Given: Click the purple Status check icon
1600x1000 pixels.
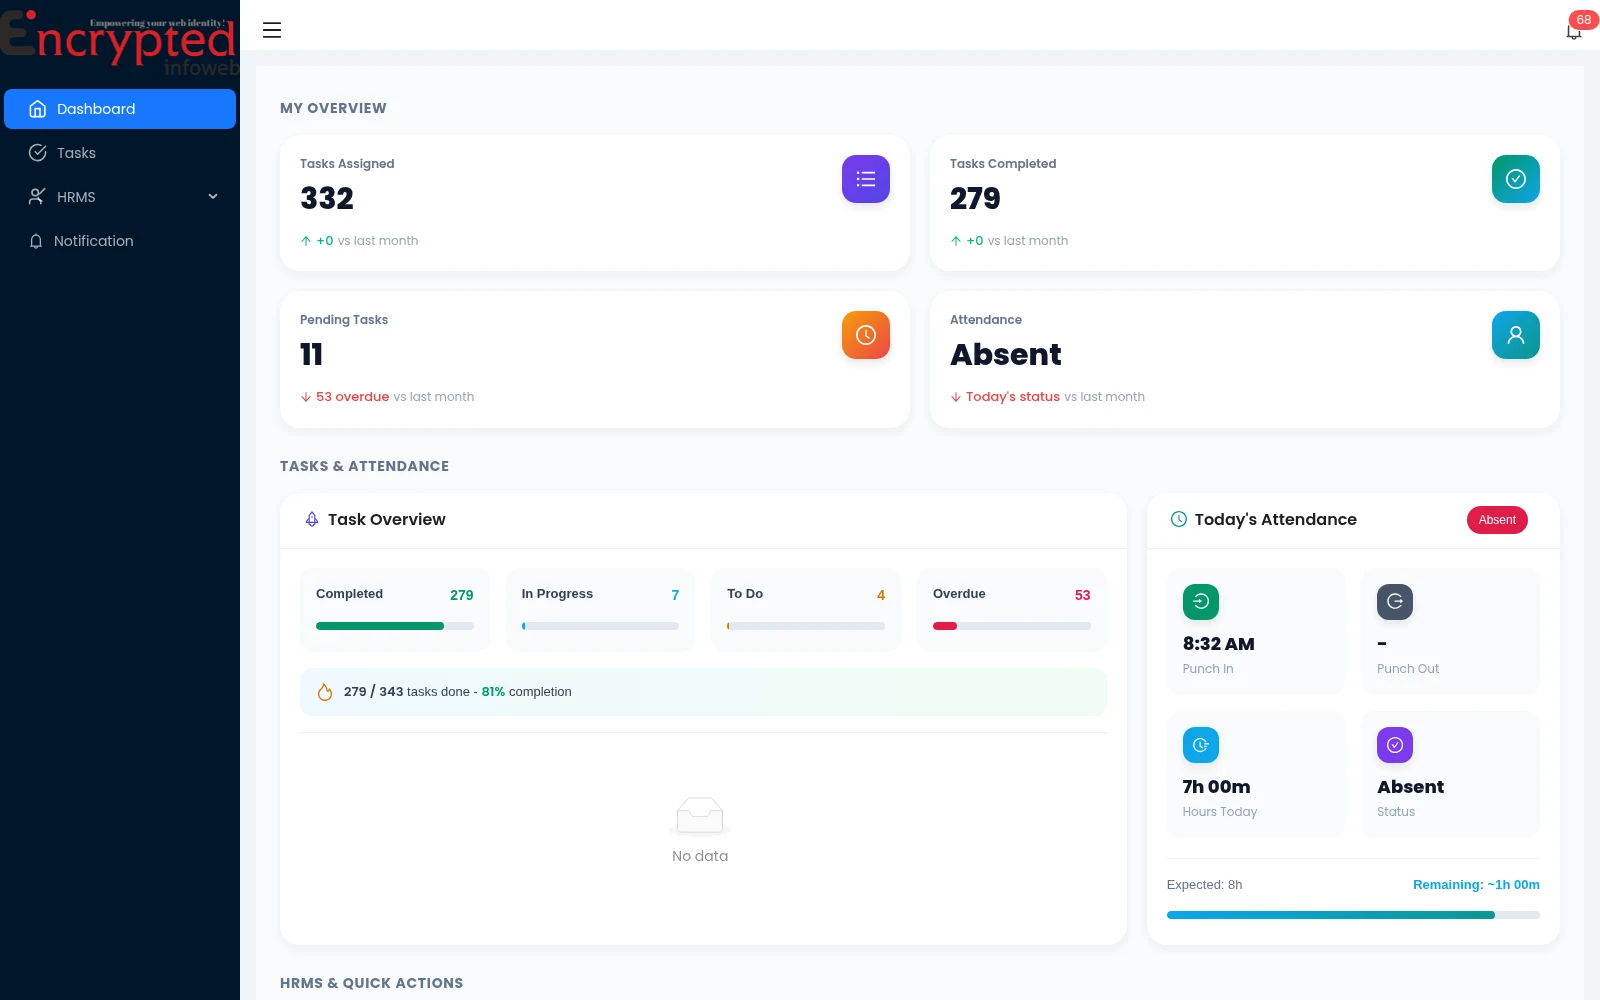Looking at the screenshot, I should coord(1395,745).
